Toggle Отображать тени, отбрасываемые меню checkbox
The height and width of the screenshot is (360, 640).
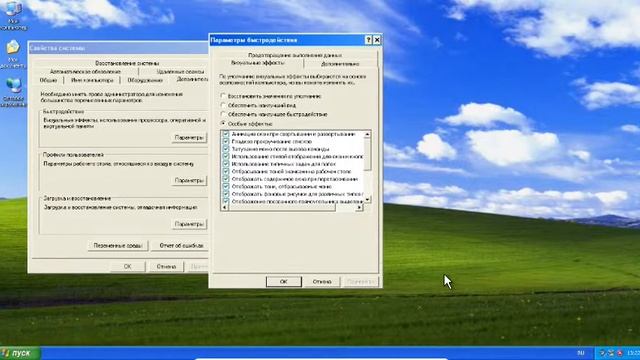226,187
